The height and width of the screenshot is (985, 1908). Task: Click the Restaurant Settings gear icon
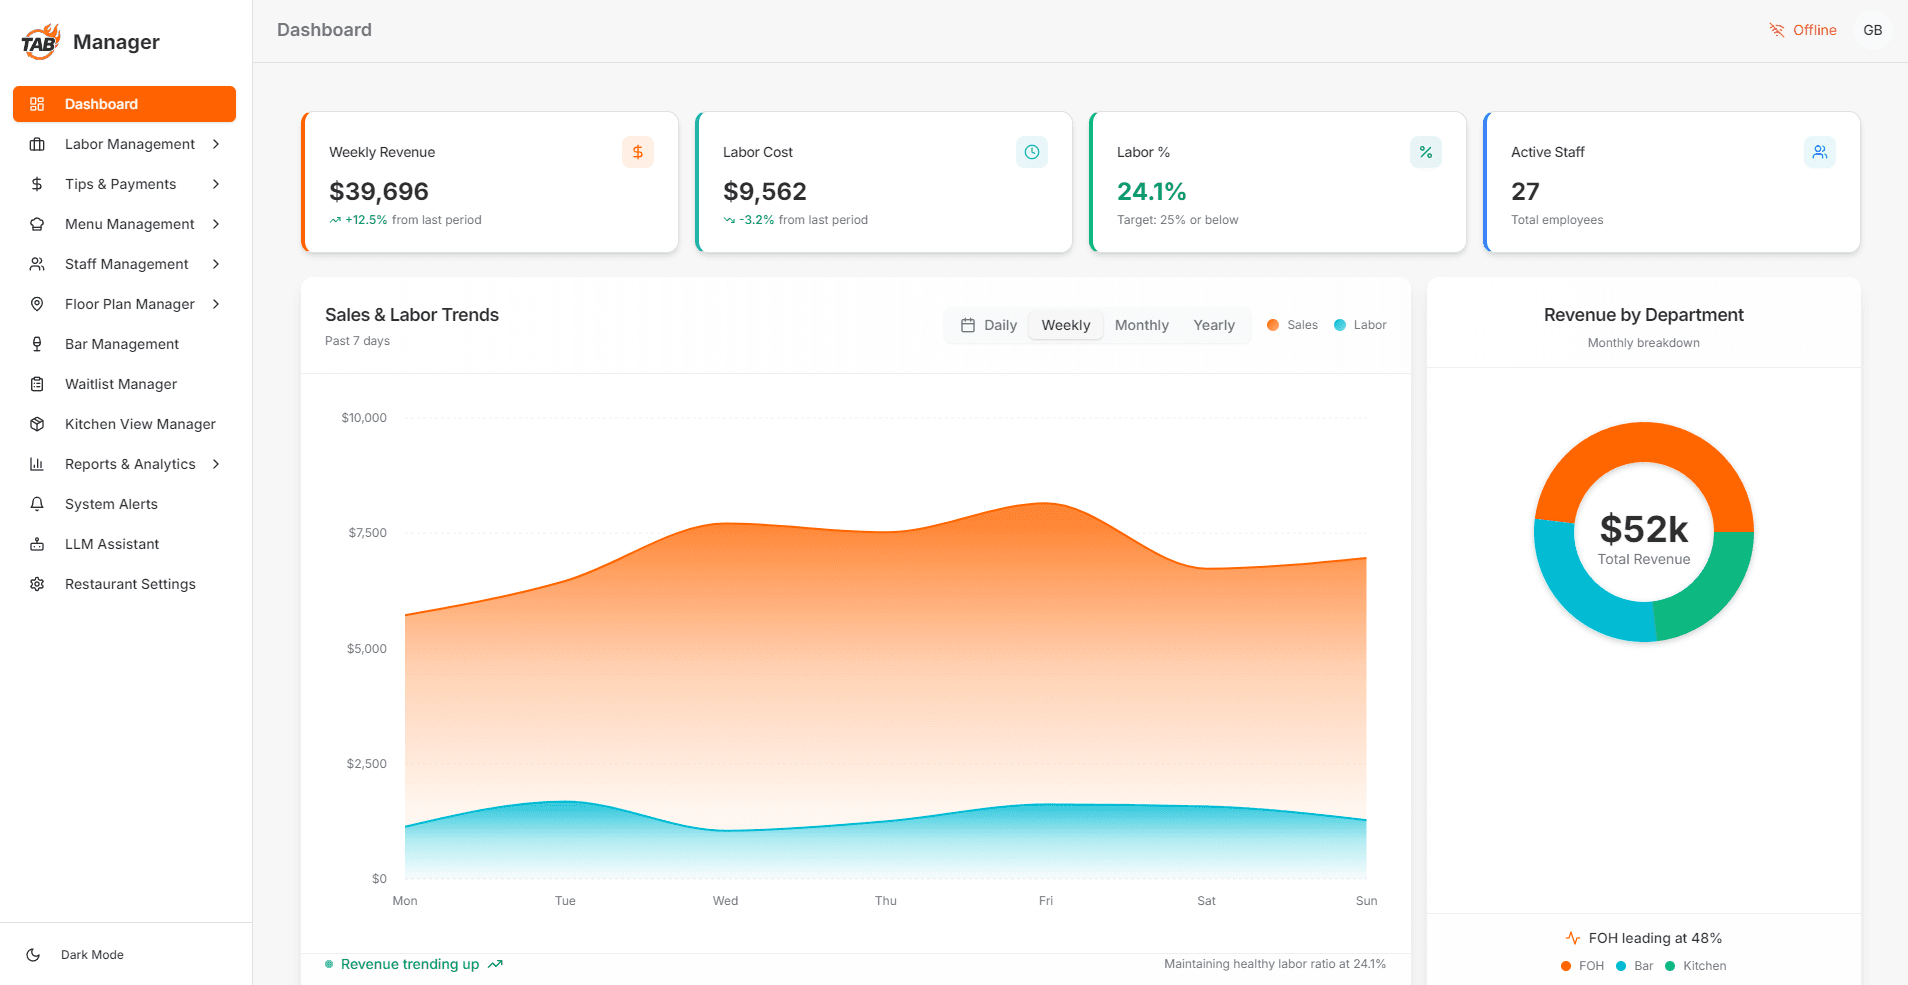pyautogui.click(x=37, y=584)
